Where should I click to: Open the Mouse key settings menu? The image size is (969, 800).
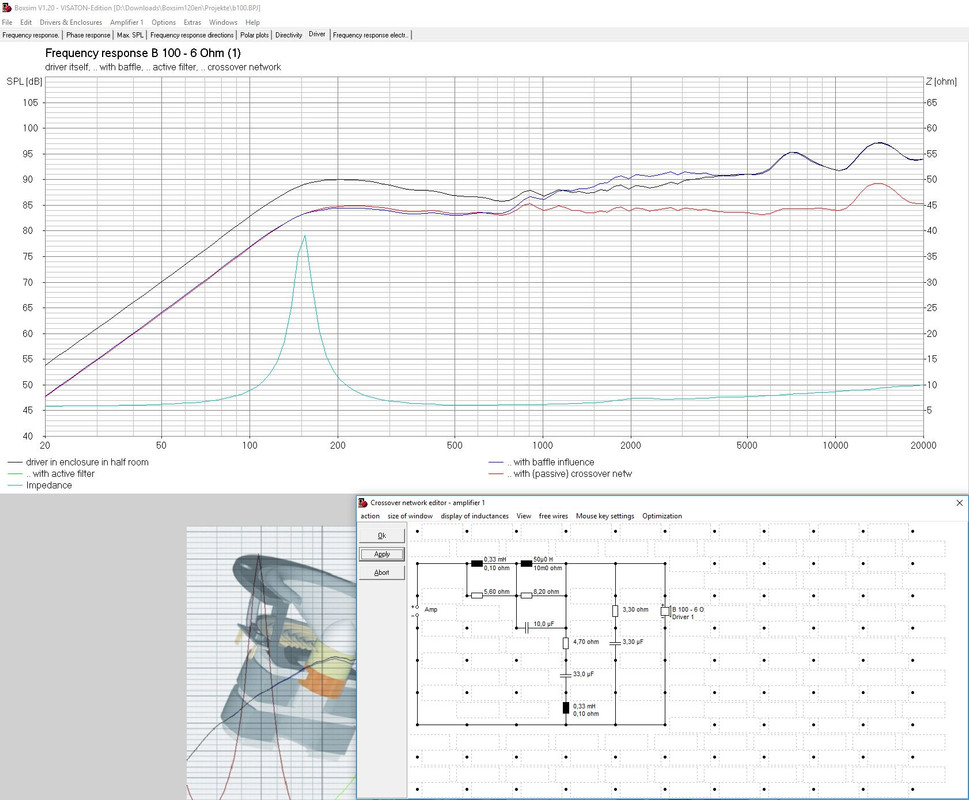[605, 516]
